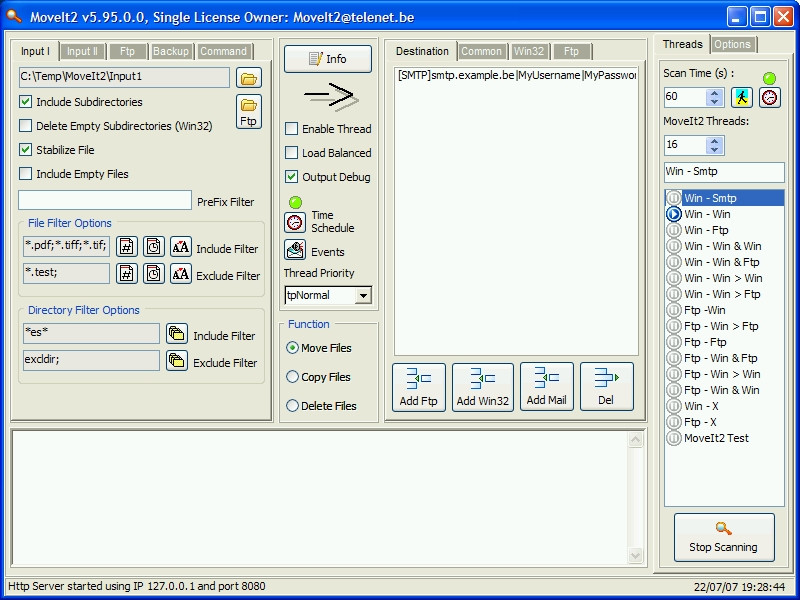Open the Thread Priority tpNormal dropdown
The image size is (800, 600).
click(363, 295)
